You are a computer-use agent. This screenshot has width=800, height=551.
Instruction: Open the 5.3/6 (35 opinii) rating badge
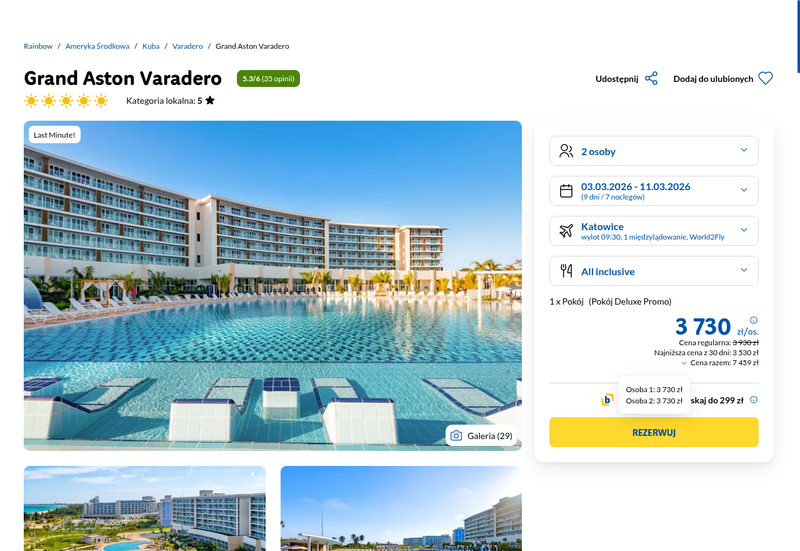coord(268,79)
